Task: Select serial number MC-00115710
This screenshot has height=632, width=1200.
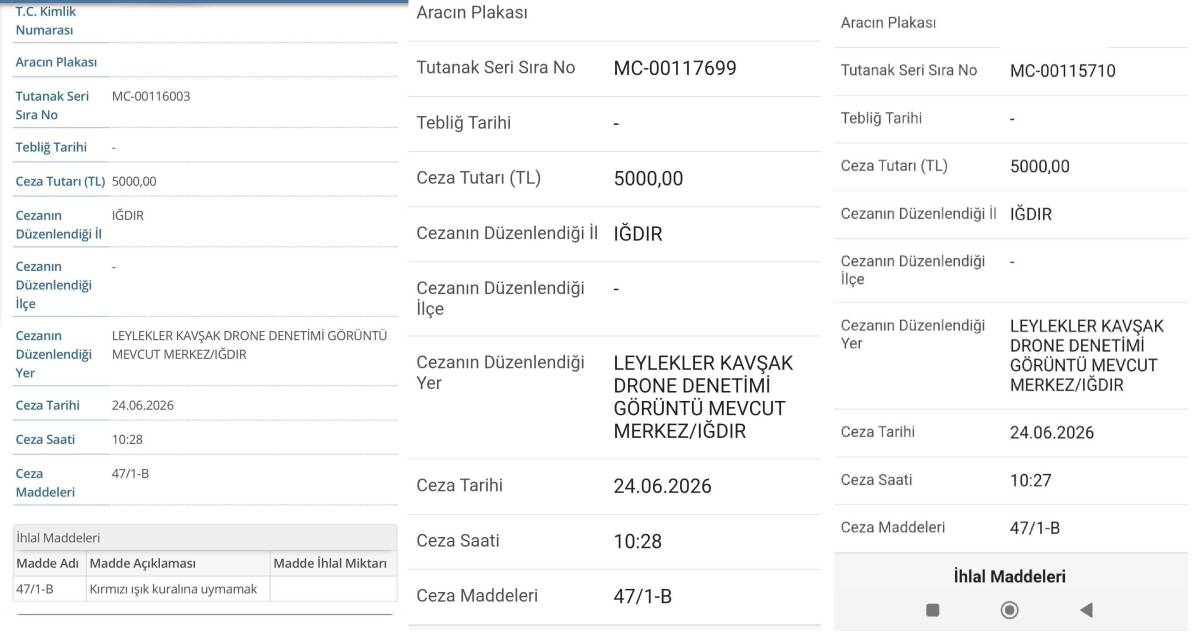Action: tap(1063, 71)
